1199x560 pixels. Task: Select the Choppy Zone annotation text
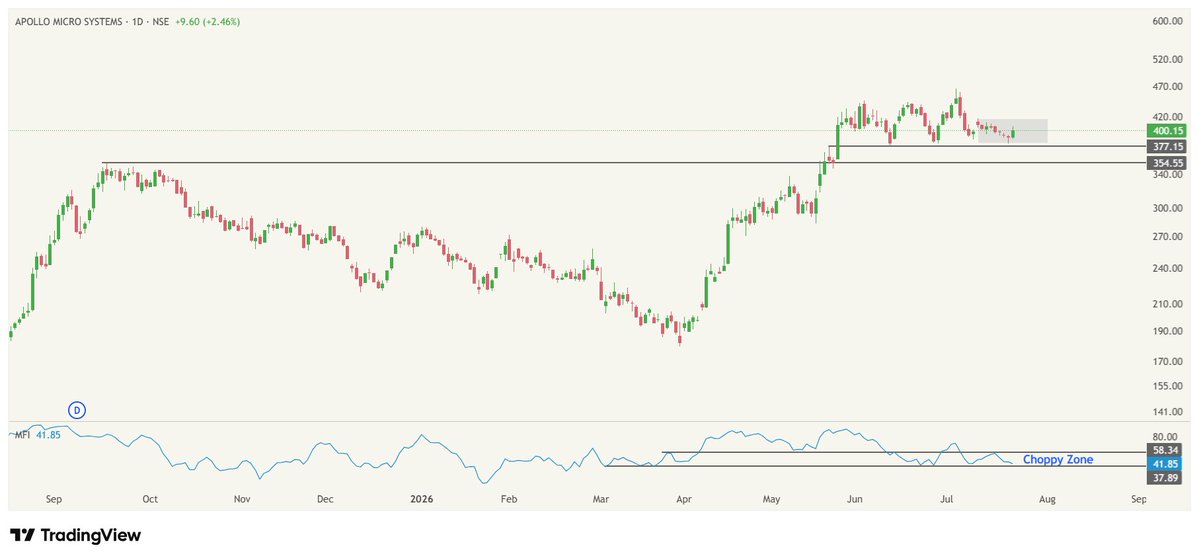1058,460
